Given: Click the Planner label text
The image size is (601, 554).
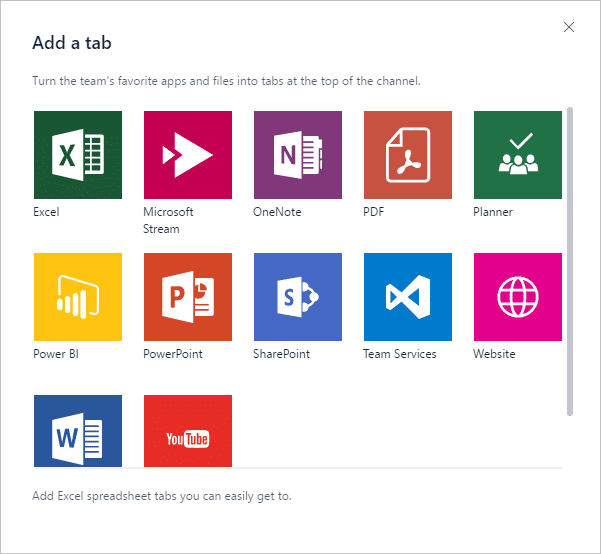Looking at the screenshot, I should (x=493, y=212).
